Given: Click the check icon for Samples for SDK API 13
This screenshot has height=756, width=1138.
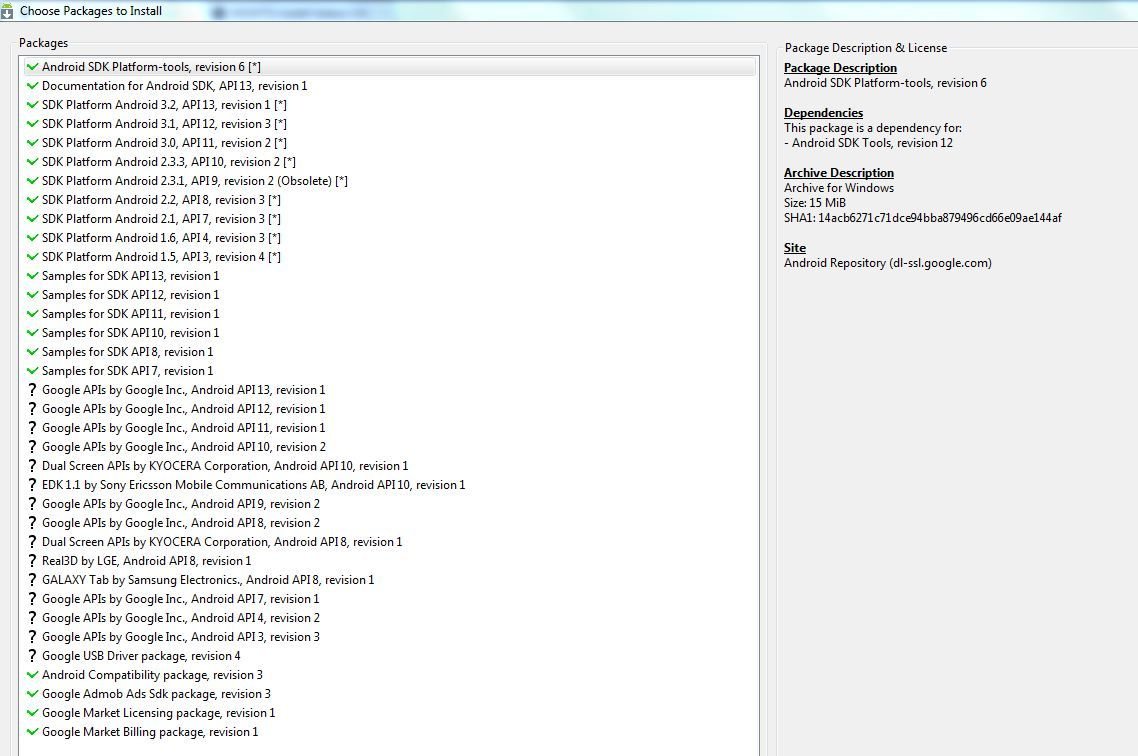Looking at the screenshot, I should coord(32,276).
